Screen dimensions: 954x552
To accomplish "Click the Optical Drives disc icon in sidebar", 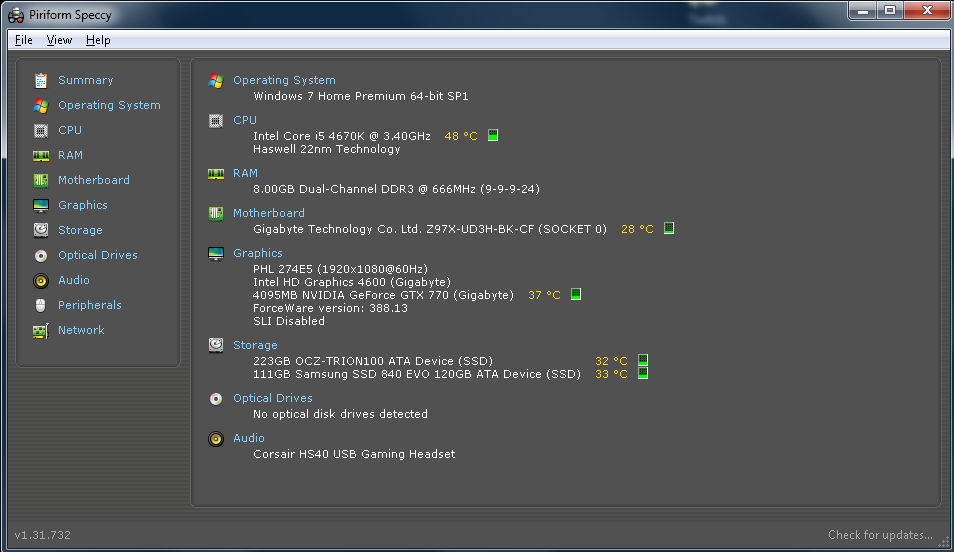I will pyautogui.click(x=41, y=256).
